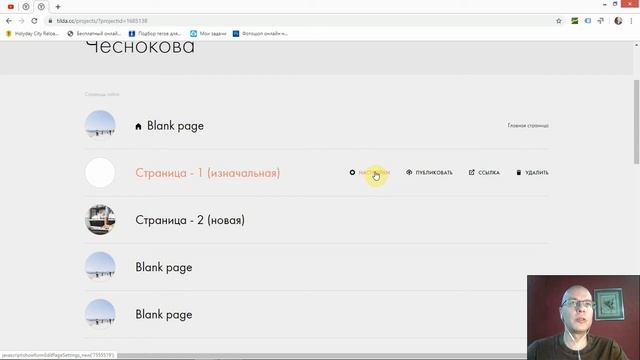Click the publish icon beside Опубликовать
The height and width of the screenshot is (360, 640).
pos(409,172)
